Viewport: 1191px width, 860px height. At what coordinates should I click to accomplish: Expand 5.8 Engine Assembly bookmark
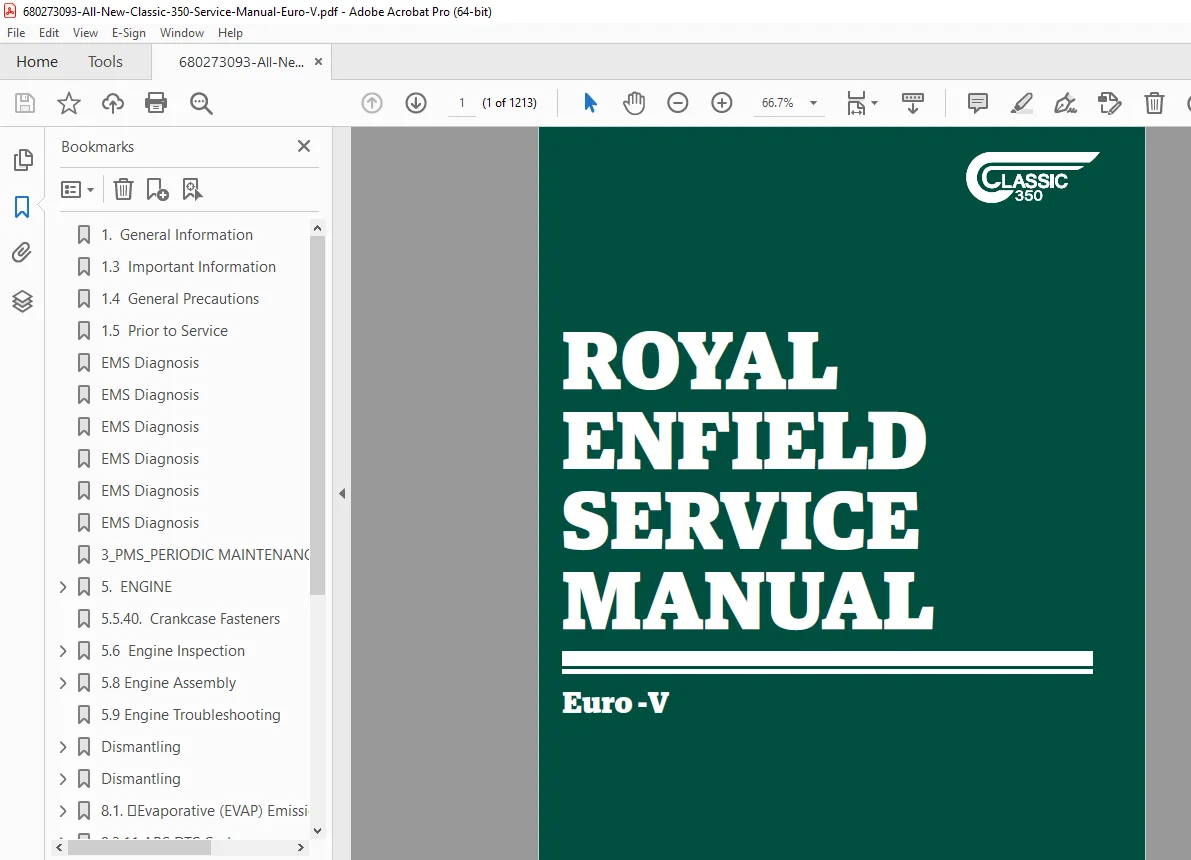[x=63, y=682]
